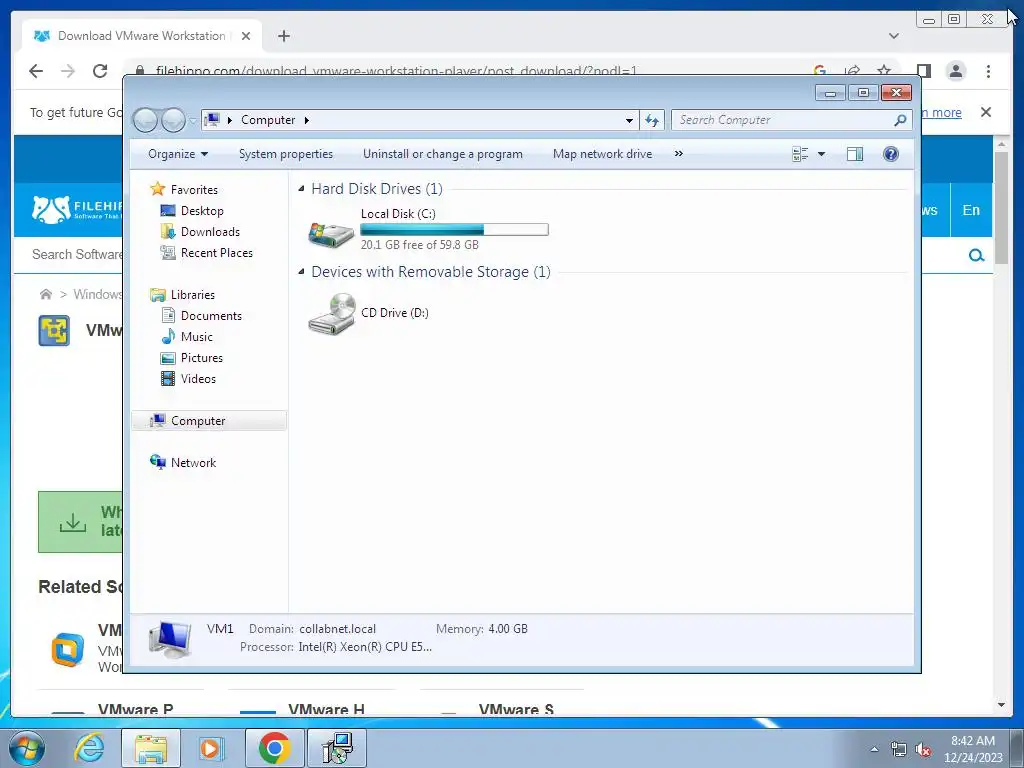Screen dimensions: 1024x768
Task: Reload the Chrome page
Action: pos(100,71)
